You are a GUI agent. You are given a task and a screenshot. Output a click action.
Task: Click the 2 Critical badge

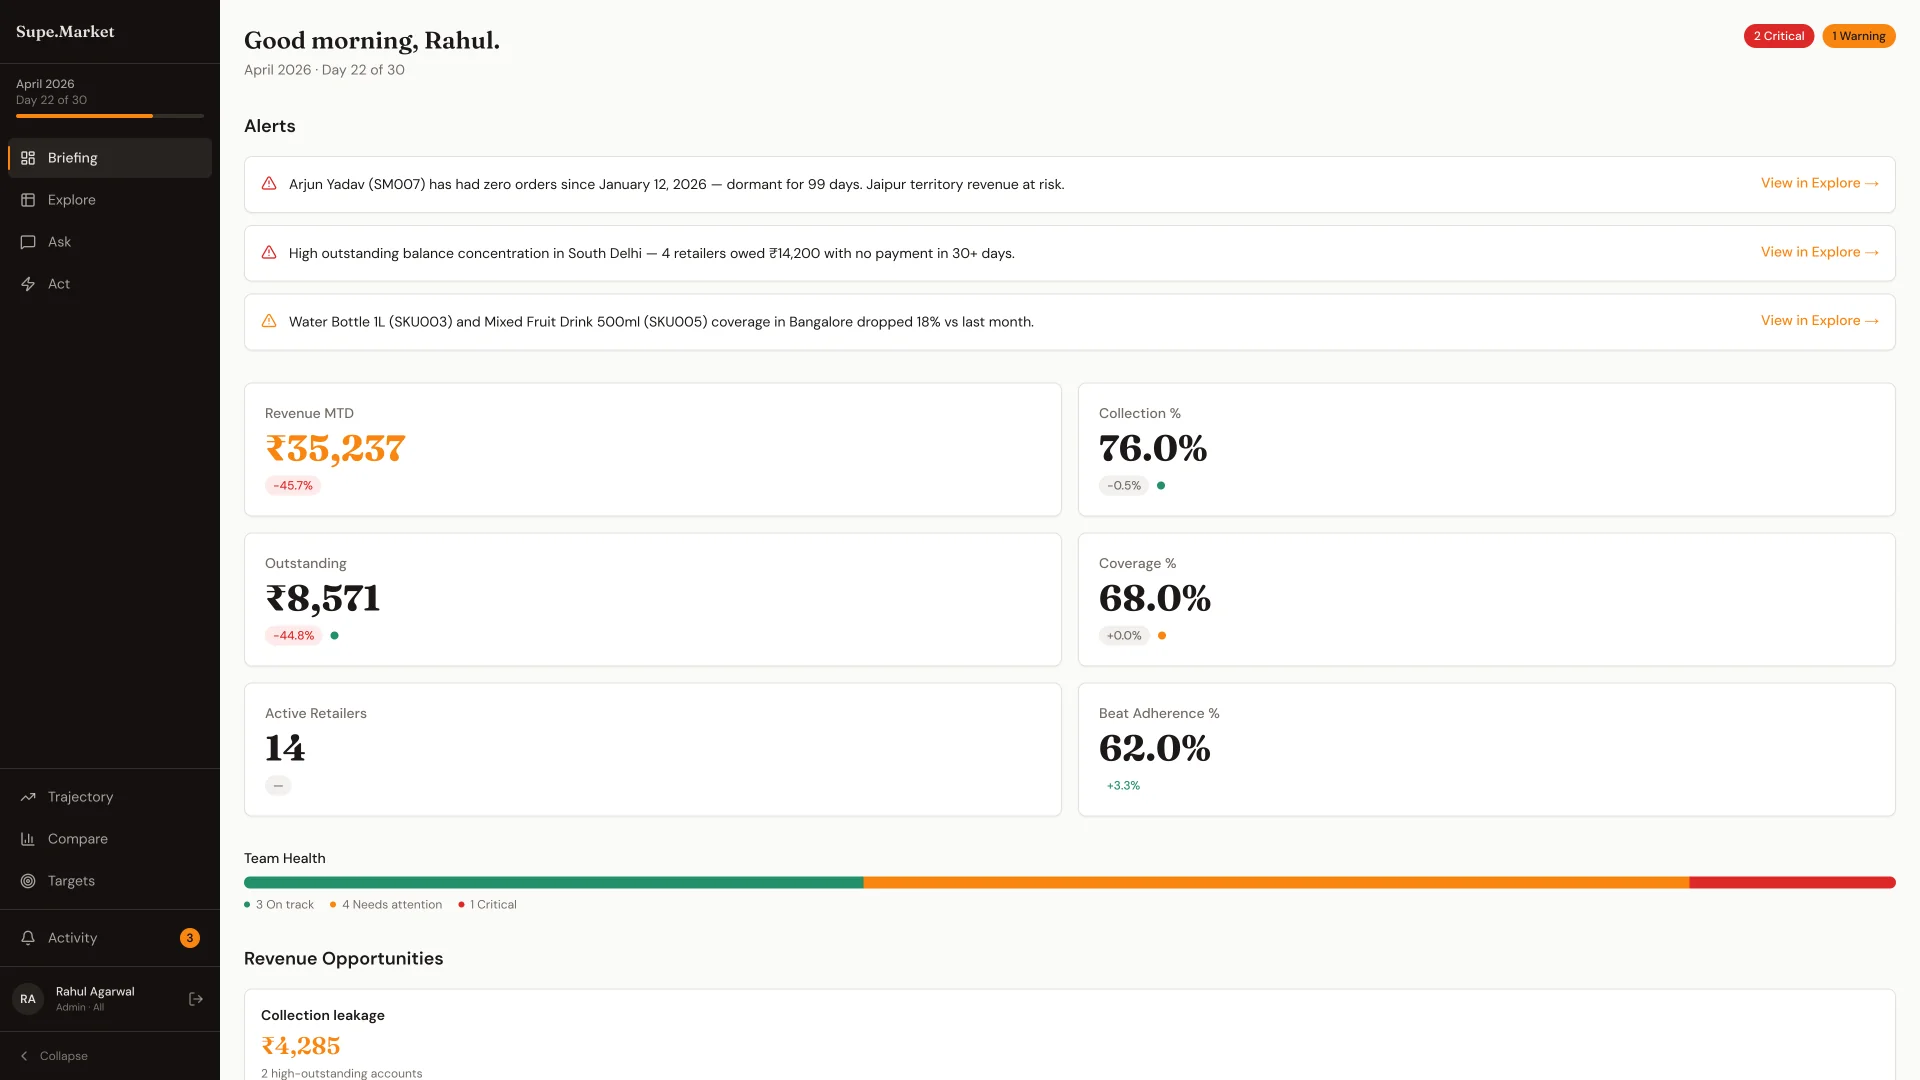1778,36
